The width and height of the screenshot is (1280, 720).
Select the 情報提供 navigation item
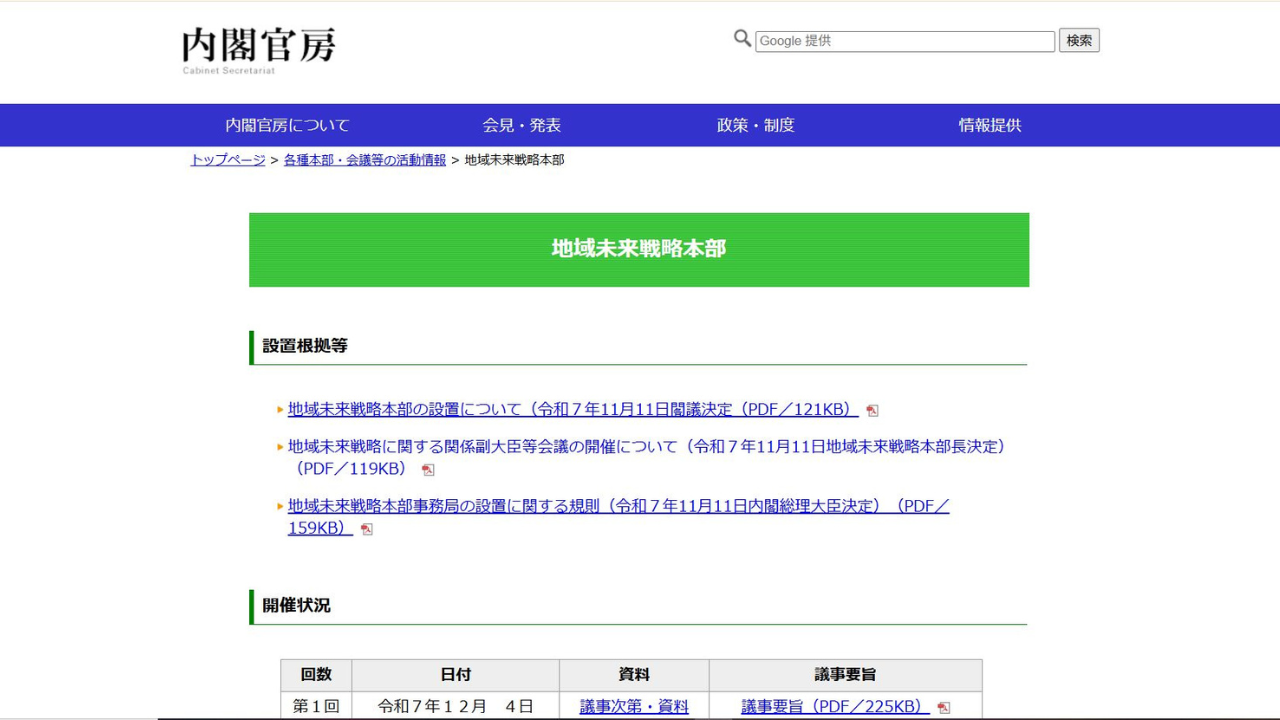coord(989,125)
